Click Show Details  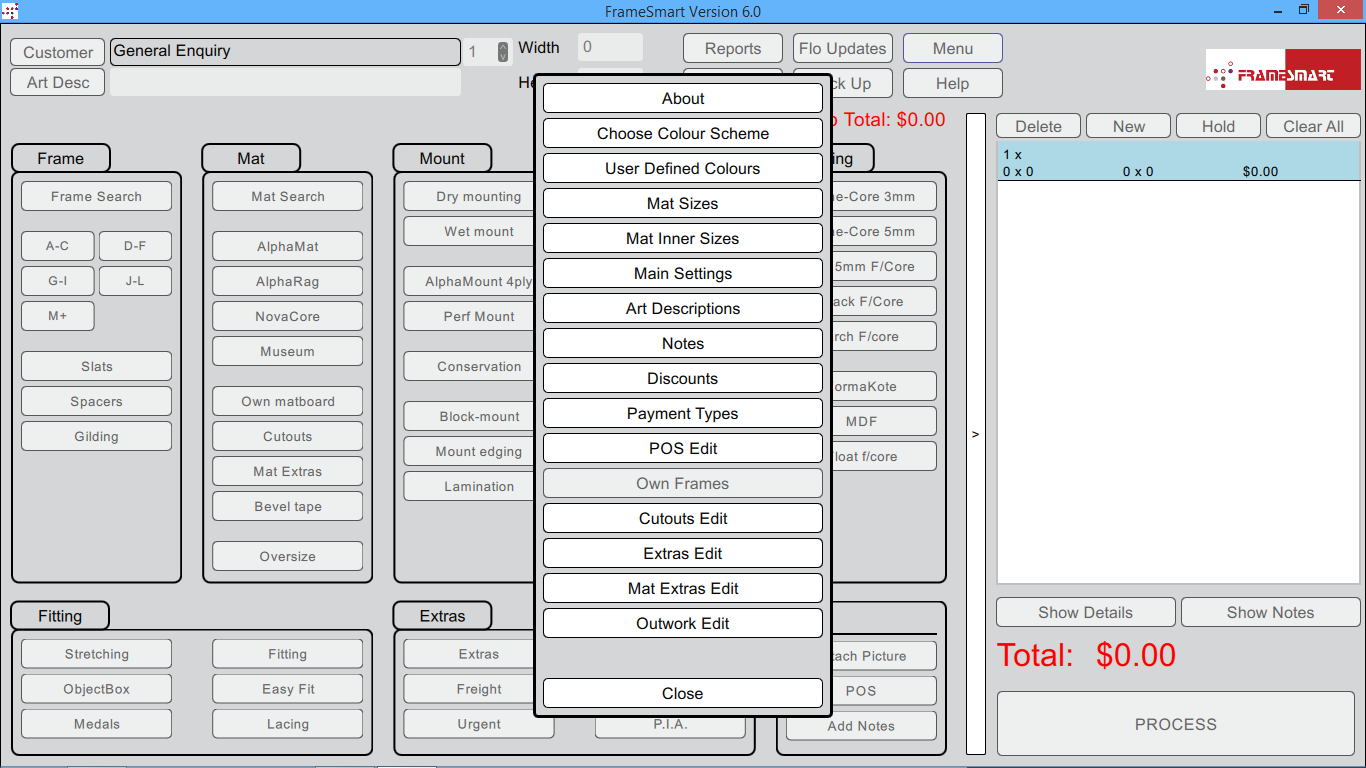click(1086, 612)
